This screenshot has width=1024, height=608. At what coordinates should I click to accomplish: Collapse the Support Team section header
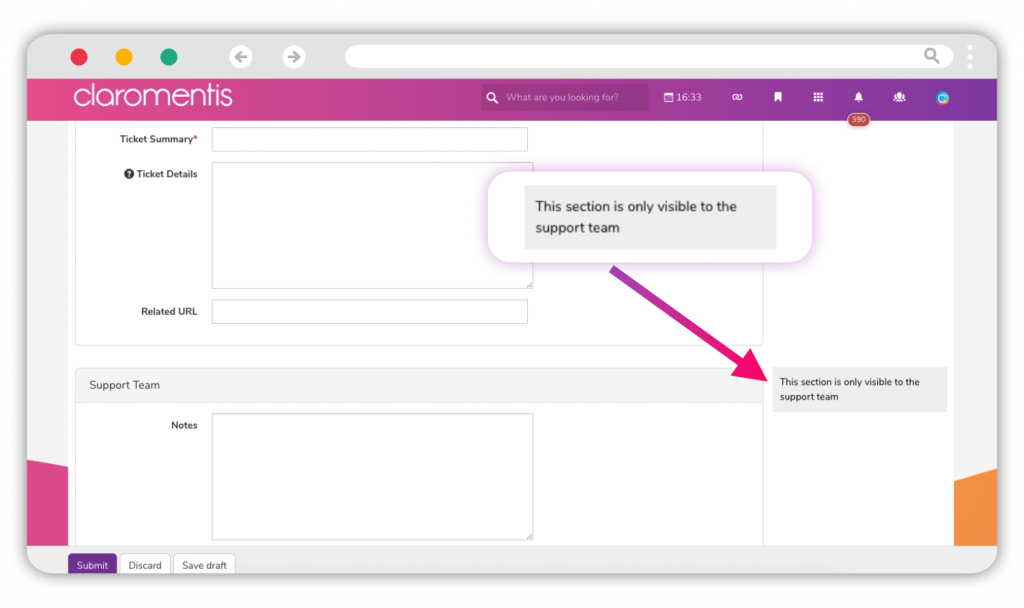[x=124, y=385]
